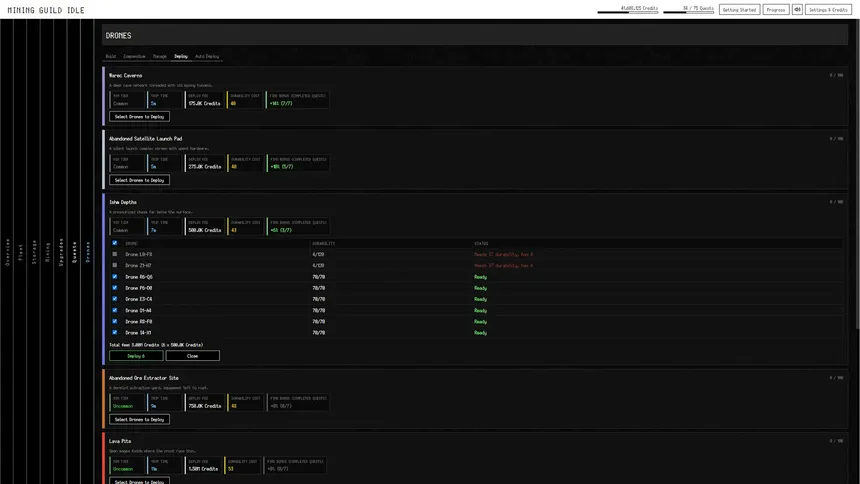The image size is (860, 484).
Task: Click the total fees summary line
Action: coord(156,345)
